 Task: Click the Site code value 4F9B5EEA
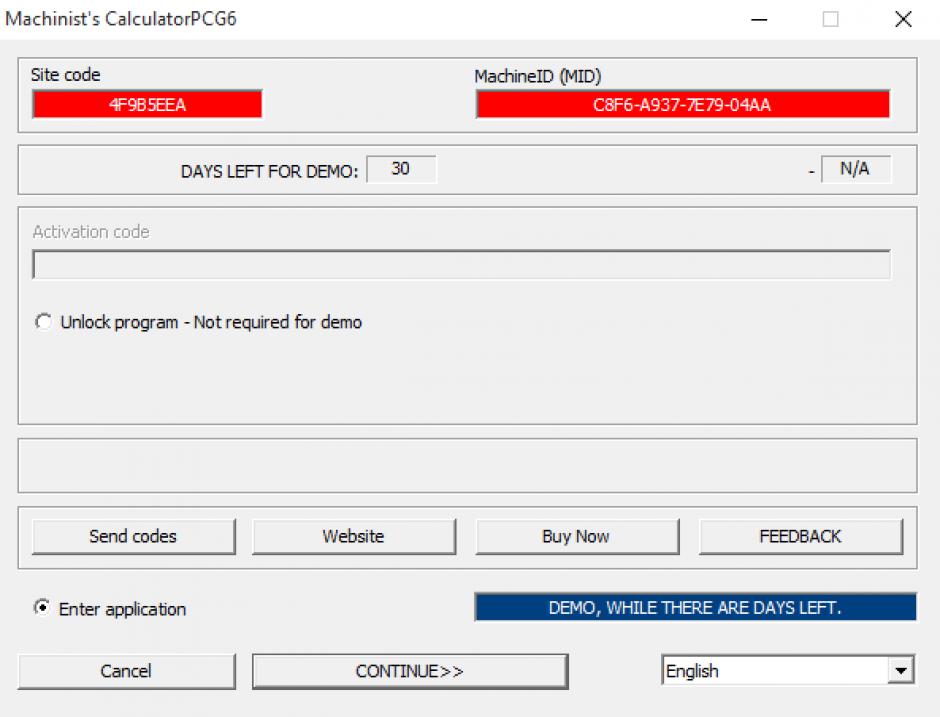147,105
